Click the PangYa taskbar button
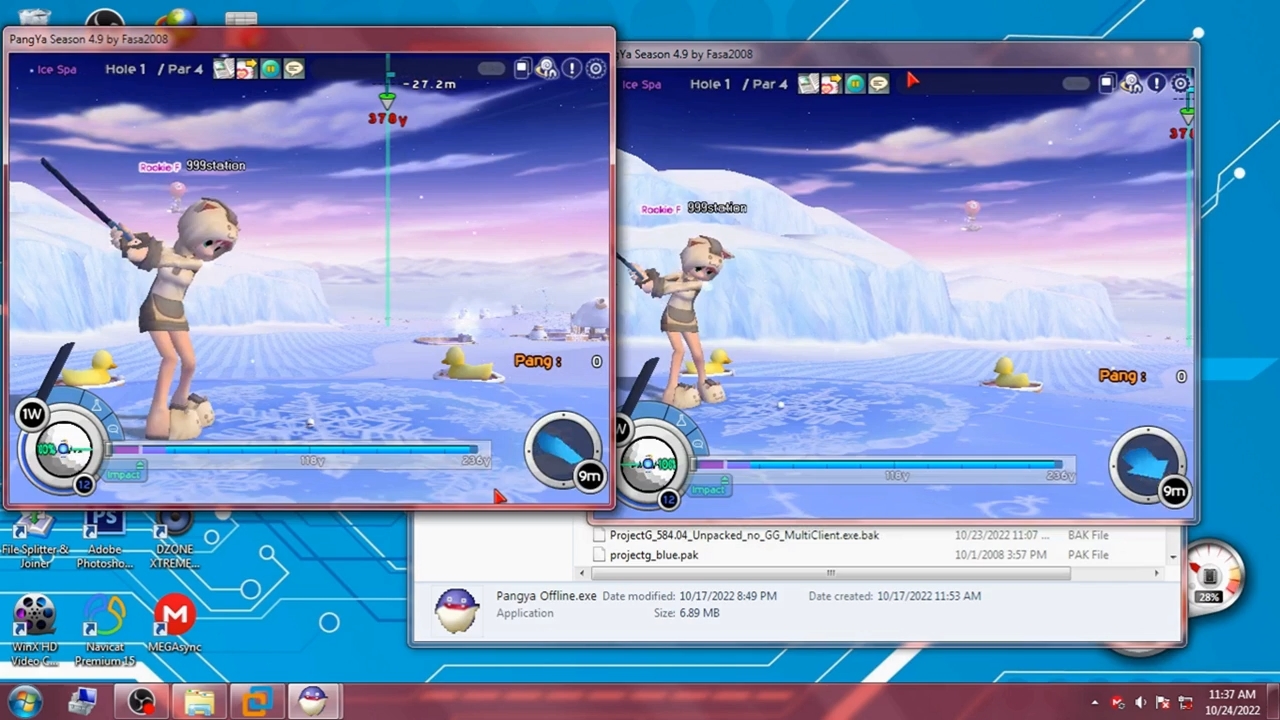This screenshot has height=720, width=1280. (x=314, y=701)
